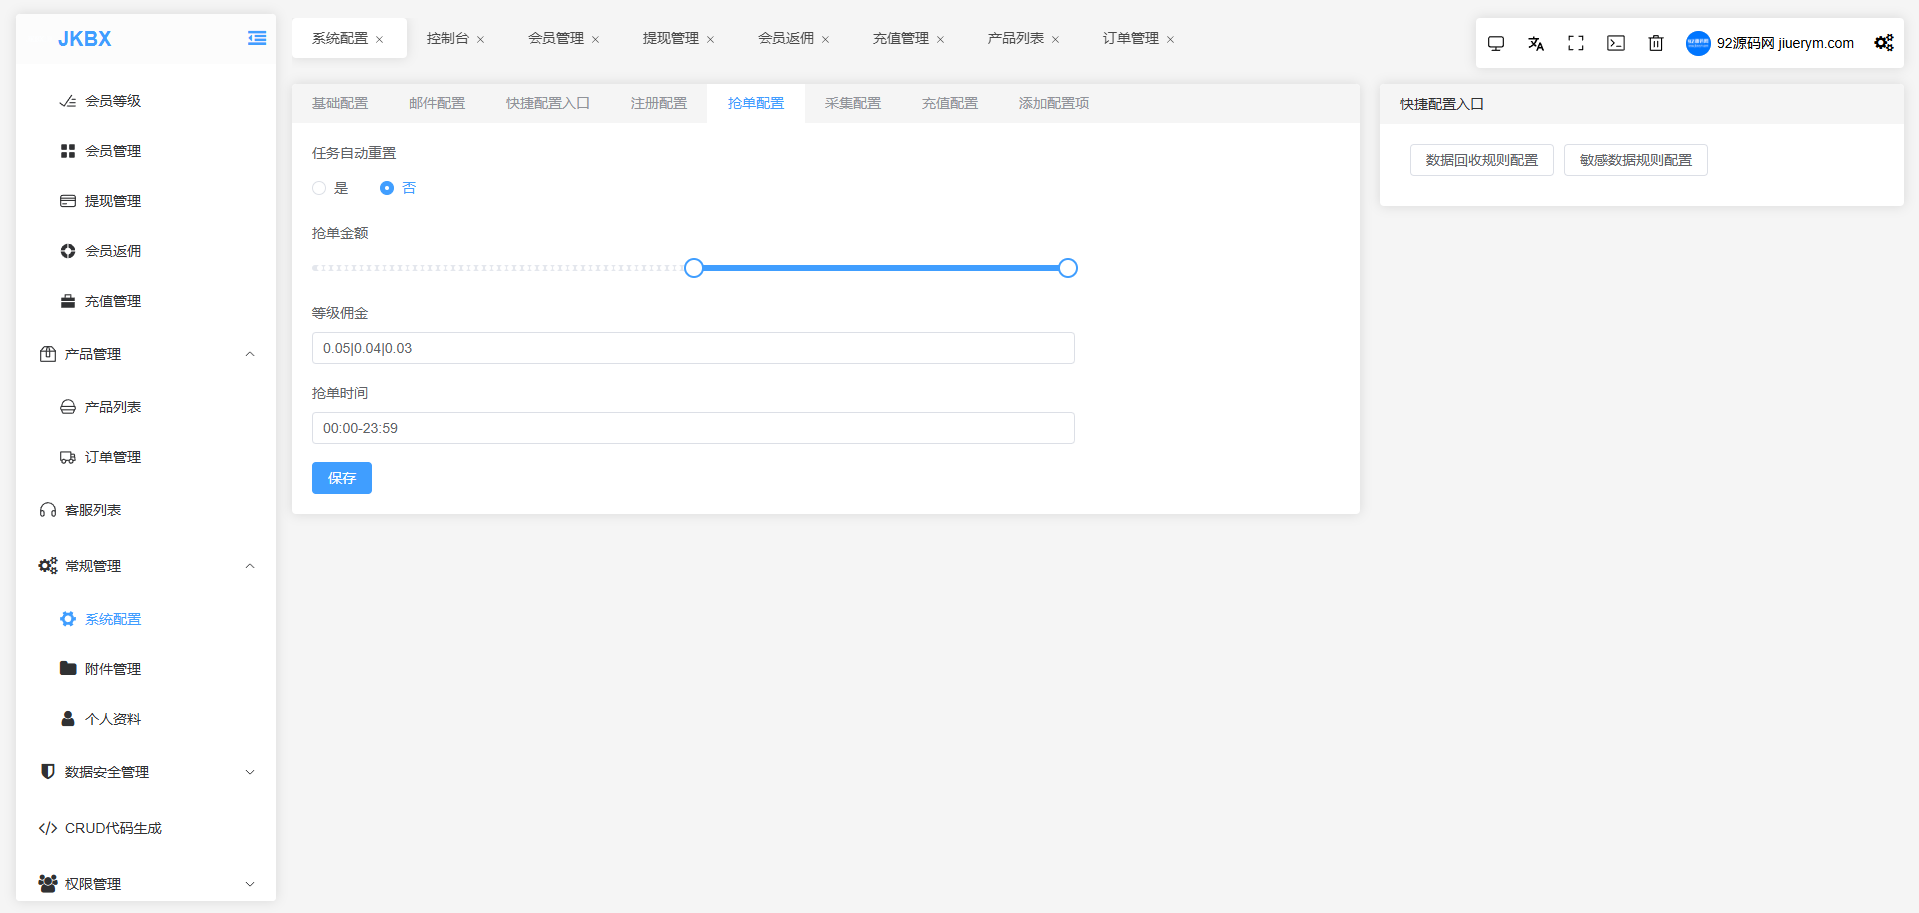Click the 数据安全管理 shield icon
Viewport: 1919px width, 913px height.
click(x=48, y=772)
